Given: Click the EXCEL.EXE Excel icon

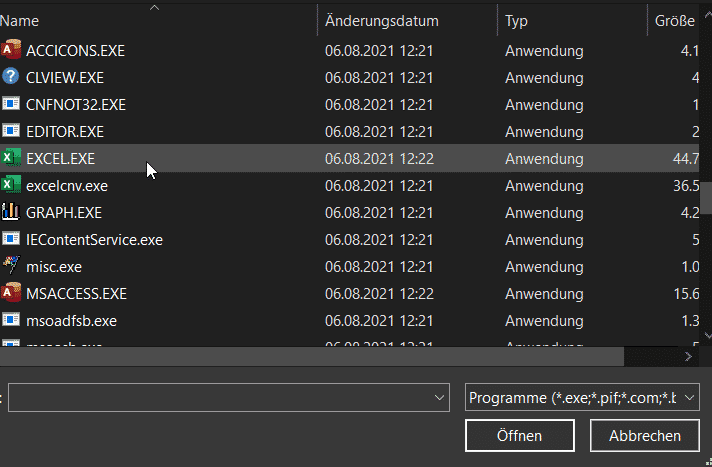Looking at the screenshot, I should [x=11, y=158].
